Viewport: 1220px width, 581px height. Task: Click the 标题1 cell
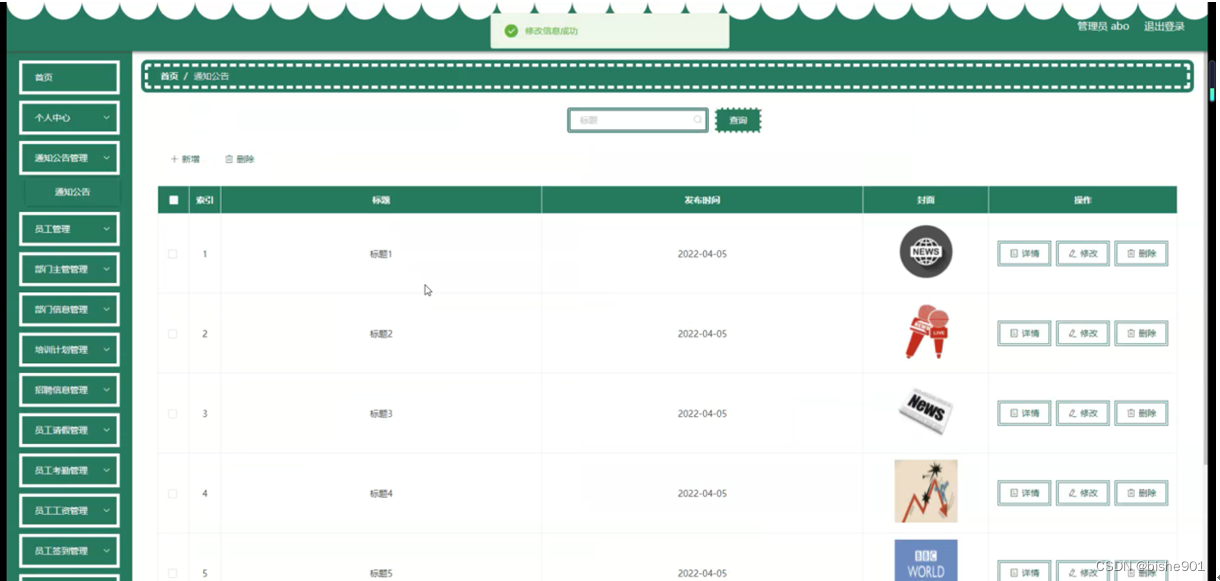(x=381, y=254)
